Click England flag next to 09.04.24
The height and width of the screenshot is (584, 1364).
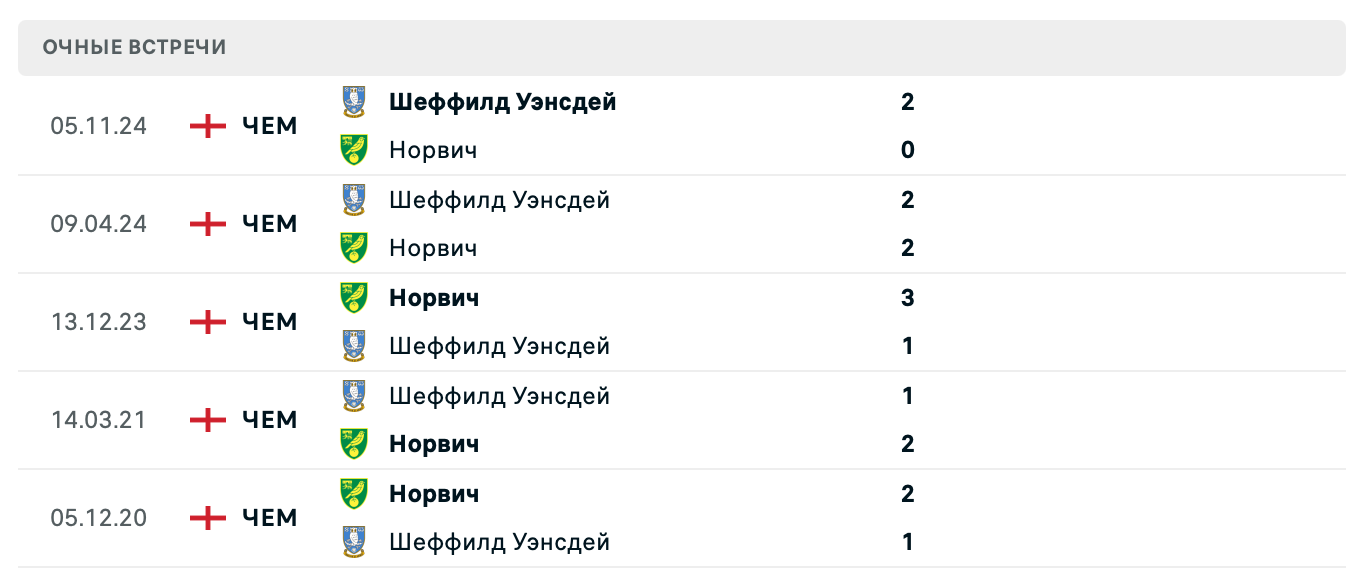(x=208, y=224)
